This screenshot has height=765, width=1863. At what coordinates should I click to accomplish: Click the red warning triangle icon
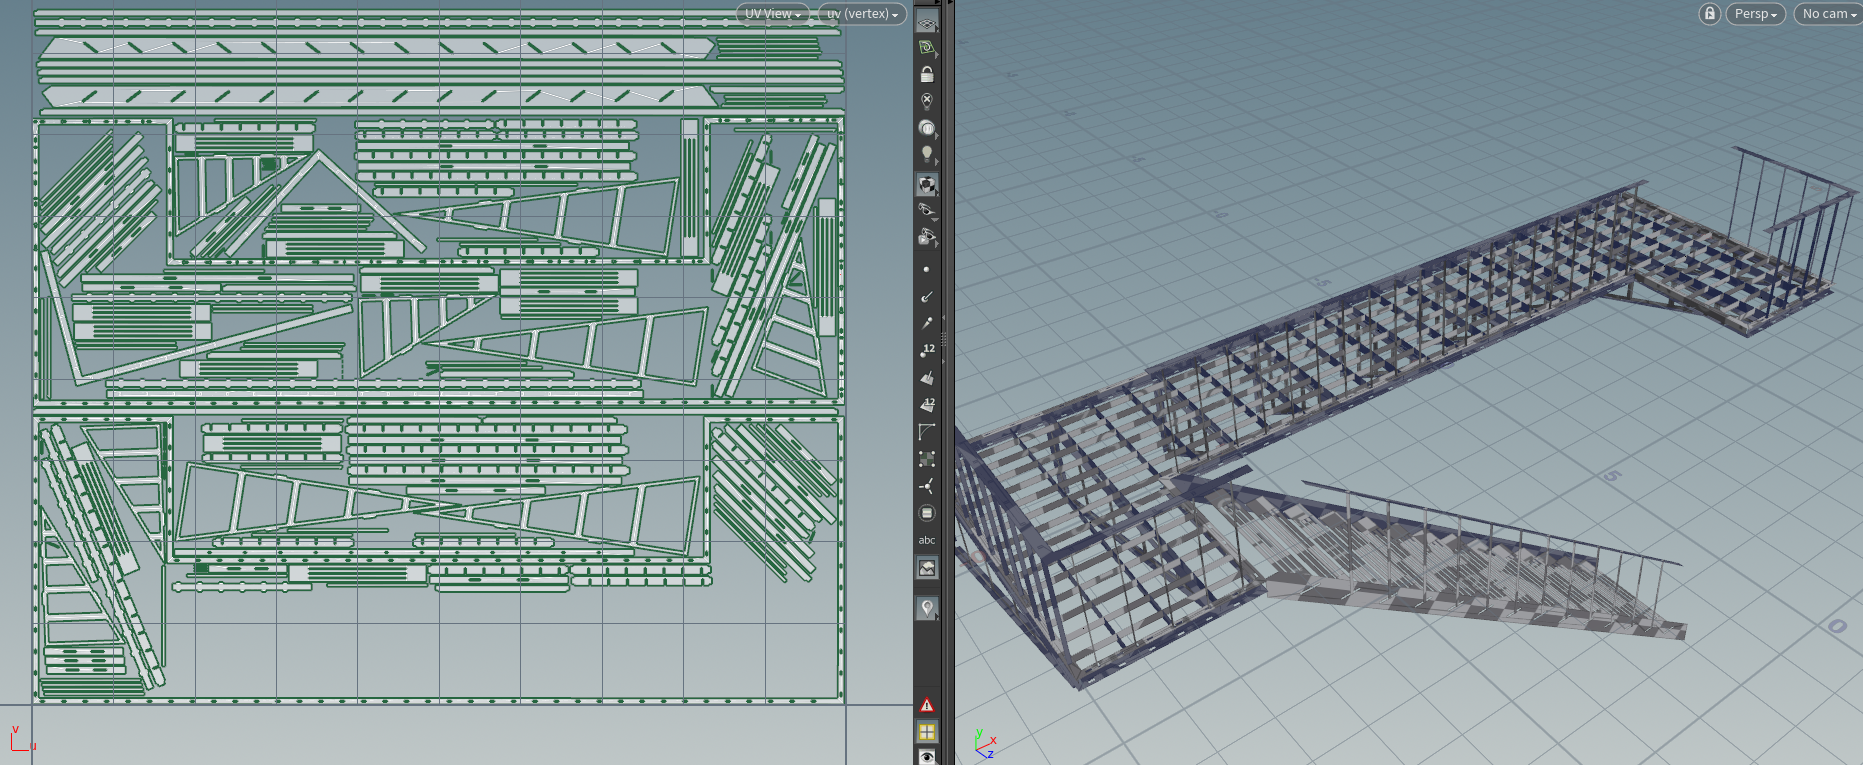(x=927, y=705)
